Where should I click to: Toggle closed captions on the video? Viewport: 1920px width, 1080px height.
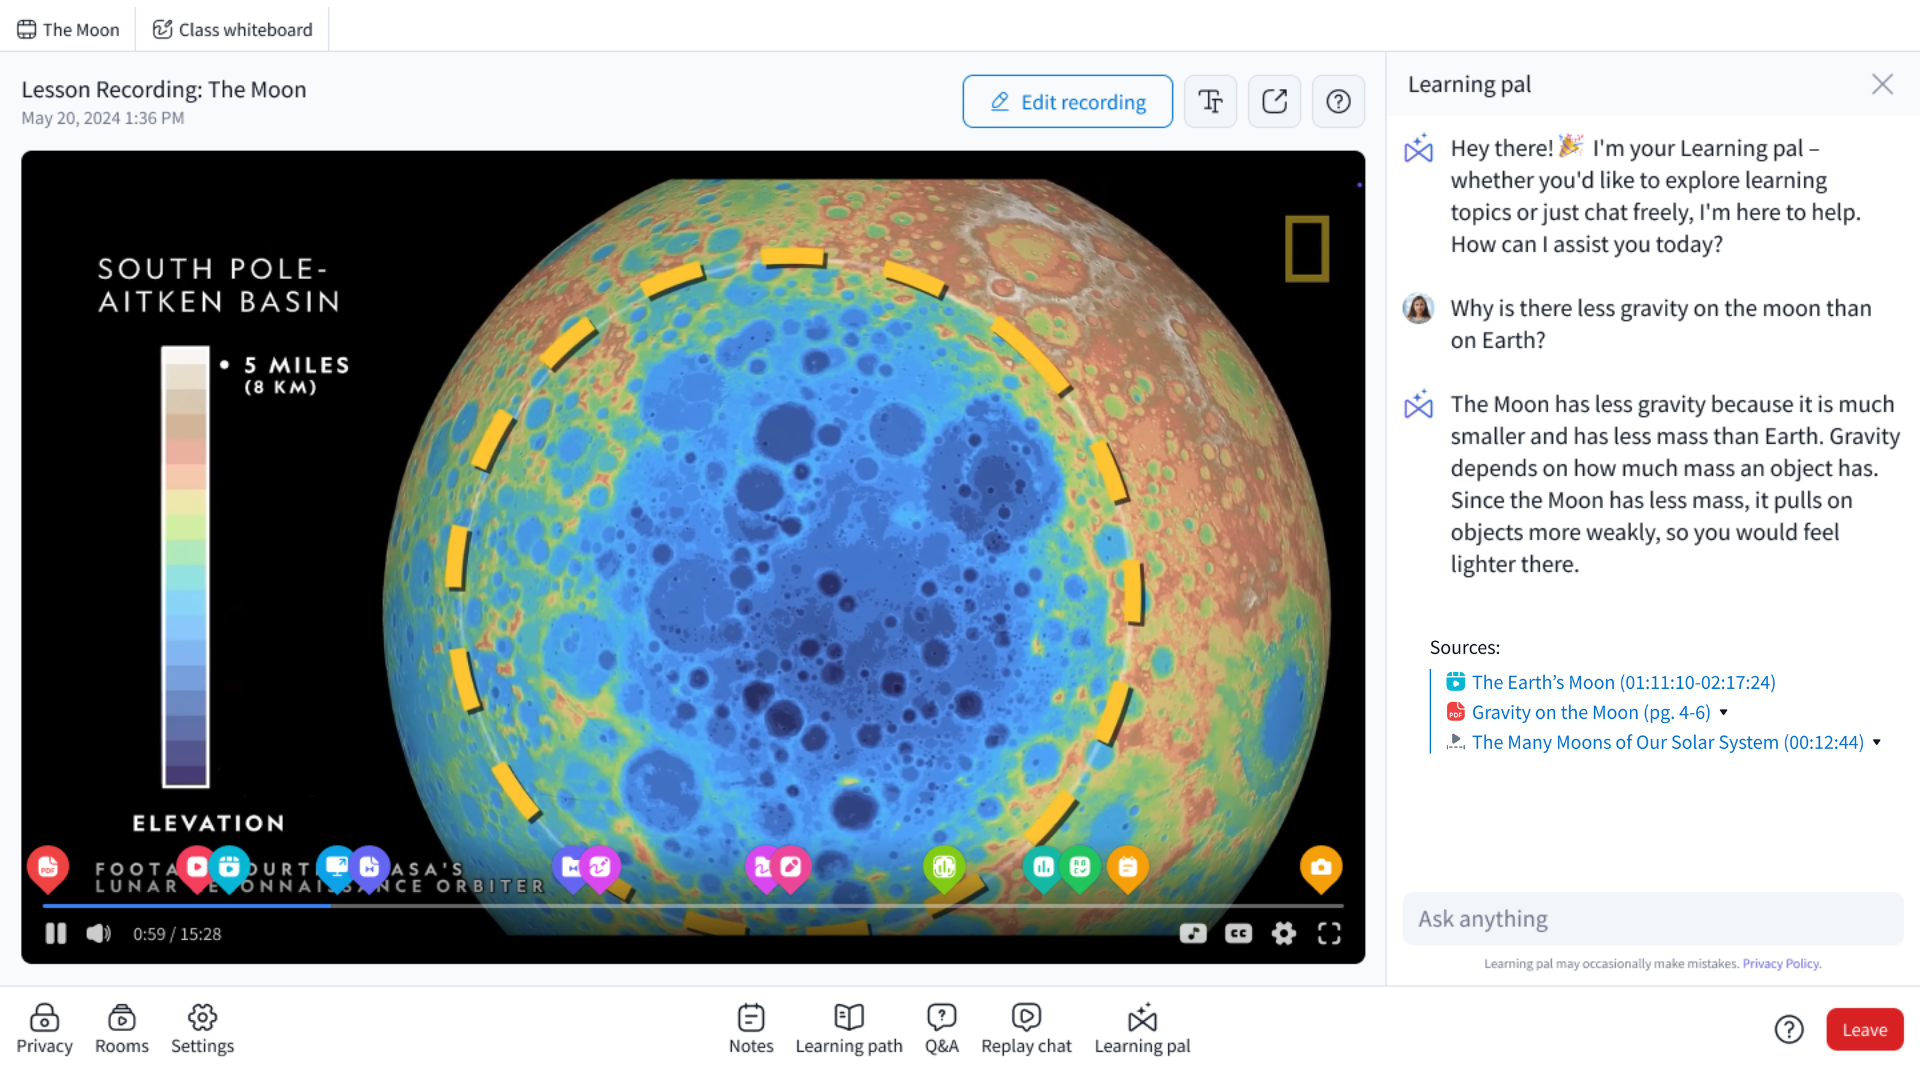pos(1238,933)
